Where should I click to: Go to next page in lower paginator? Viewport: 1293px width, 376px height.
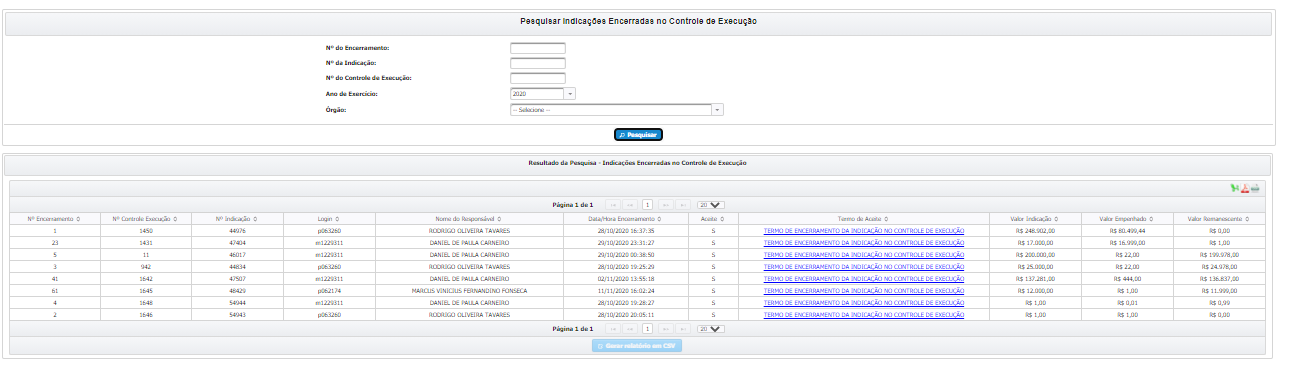[x=667, y=328]
